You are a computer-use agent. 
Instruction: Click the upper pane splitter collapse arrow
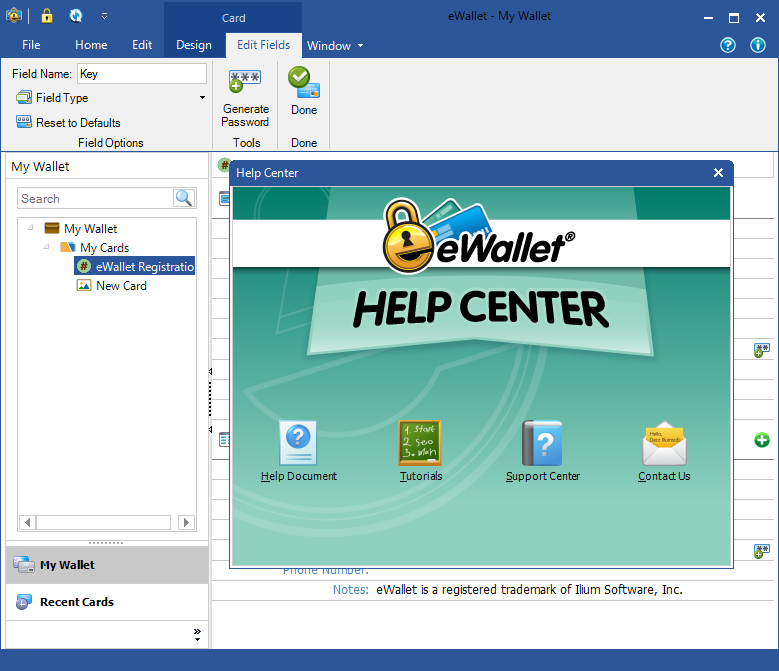tap(210, 371)
